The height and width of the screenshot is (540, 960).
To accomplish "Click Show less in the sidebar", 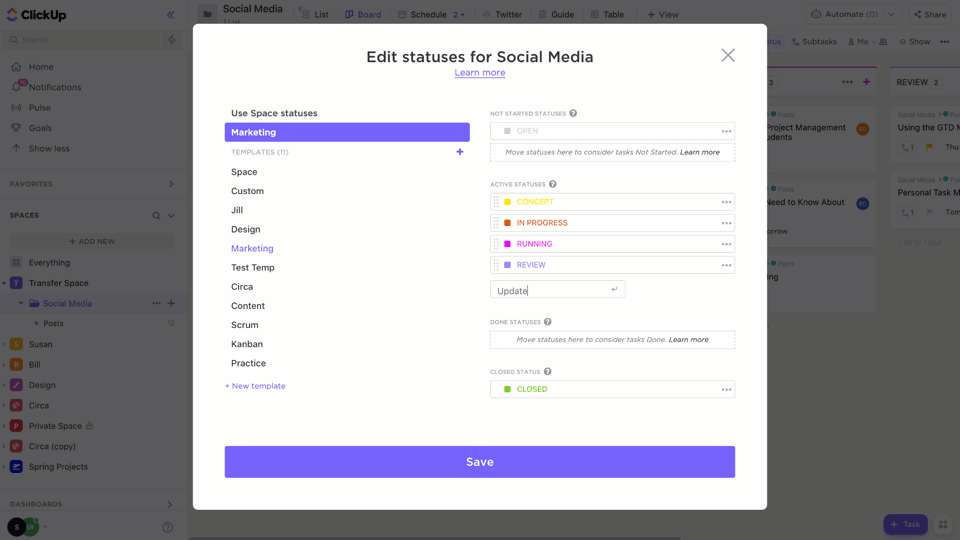I will coord(49,148).
